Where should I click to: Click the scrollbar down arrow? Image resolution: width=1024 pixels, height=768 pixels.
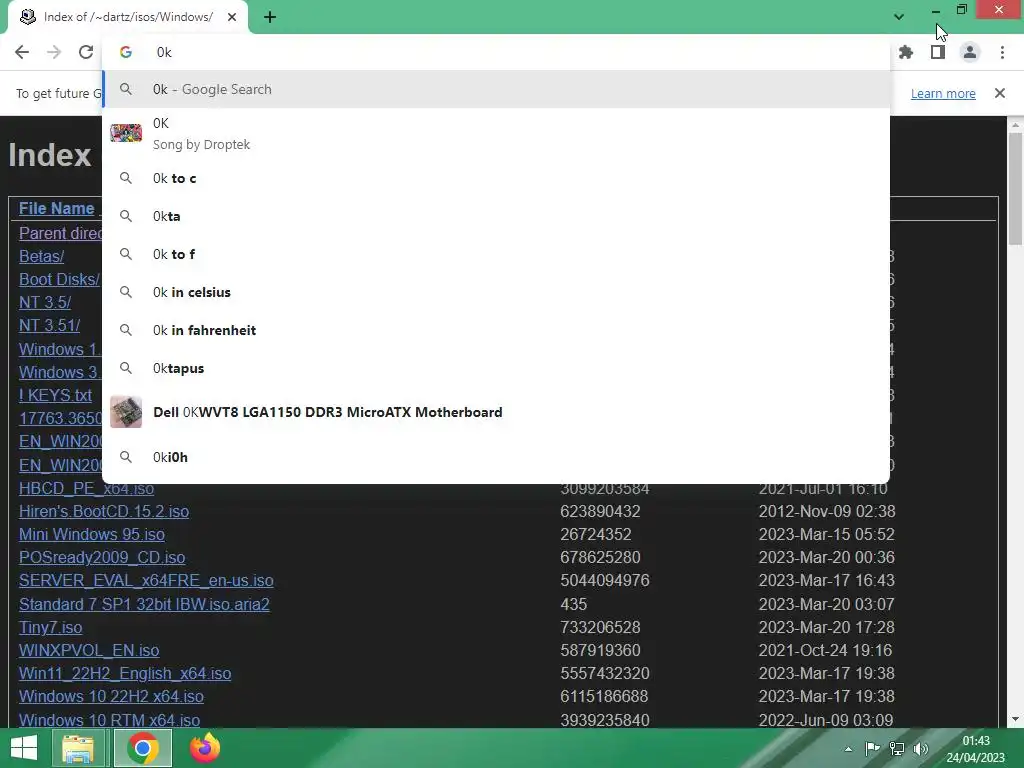click(1015, 719)
